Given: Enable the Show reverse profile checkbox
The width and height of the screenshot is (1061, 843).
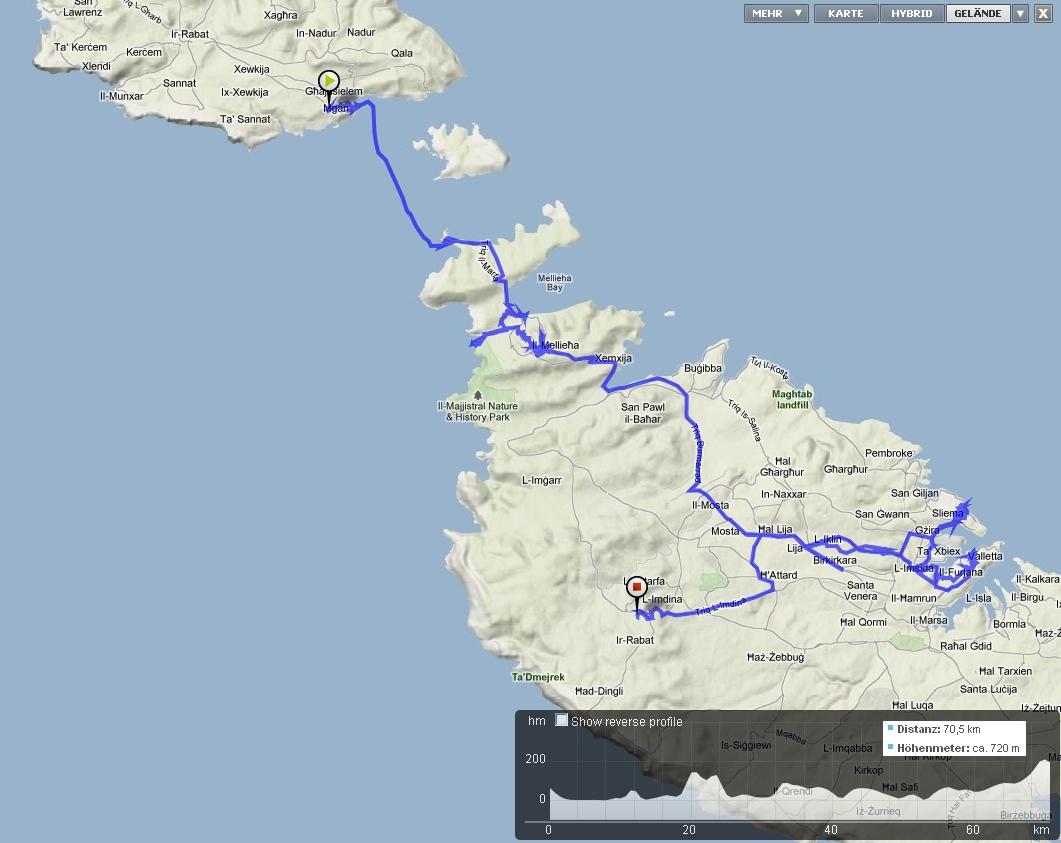Looking at the screenshot, I should (562, 720).
